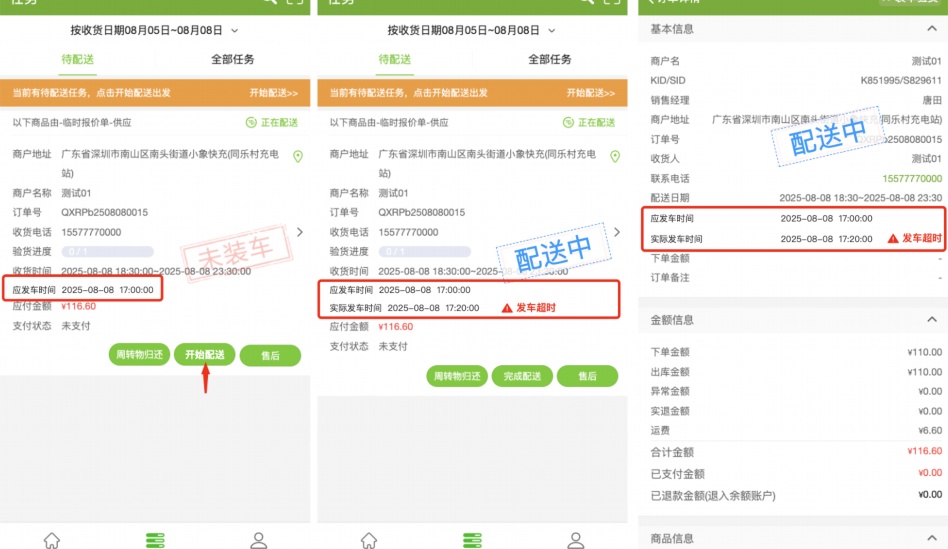Open the date range dropdown on 完成配送 screen
The width and height of the screenshot is (948, 549).
pyautogui.click(x=552, y=32)
